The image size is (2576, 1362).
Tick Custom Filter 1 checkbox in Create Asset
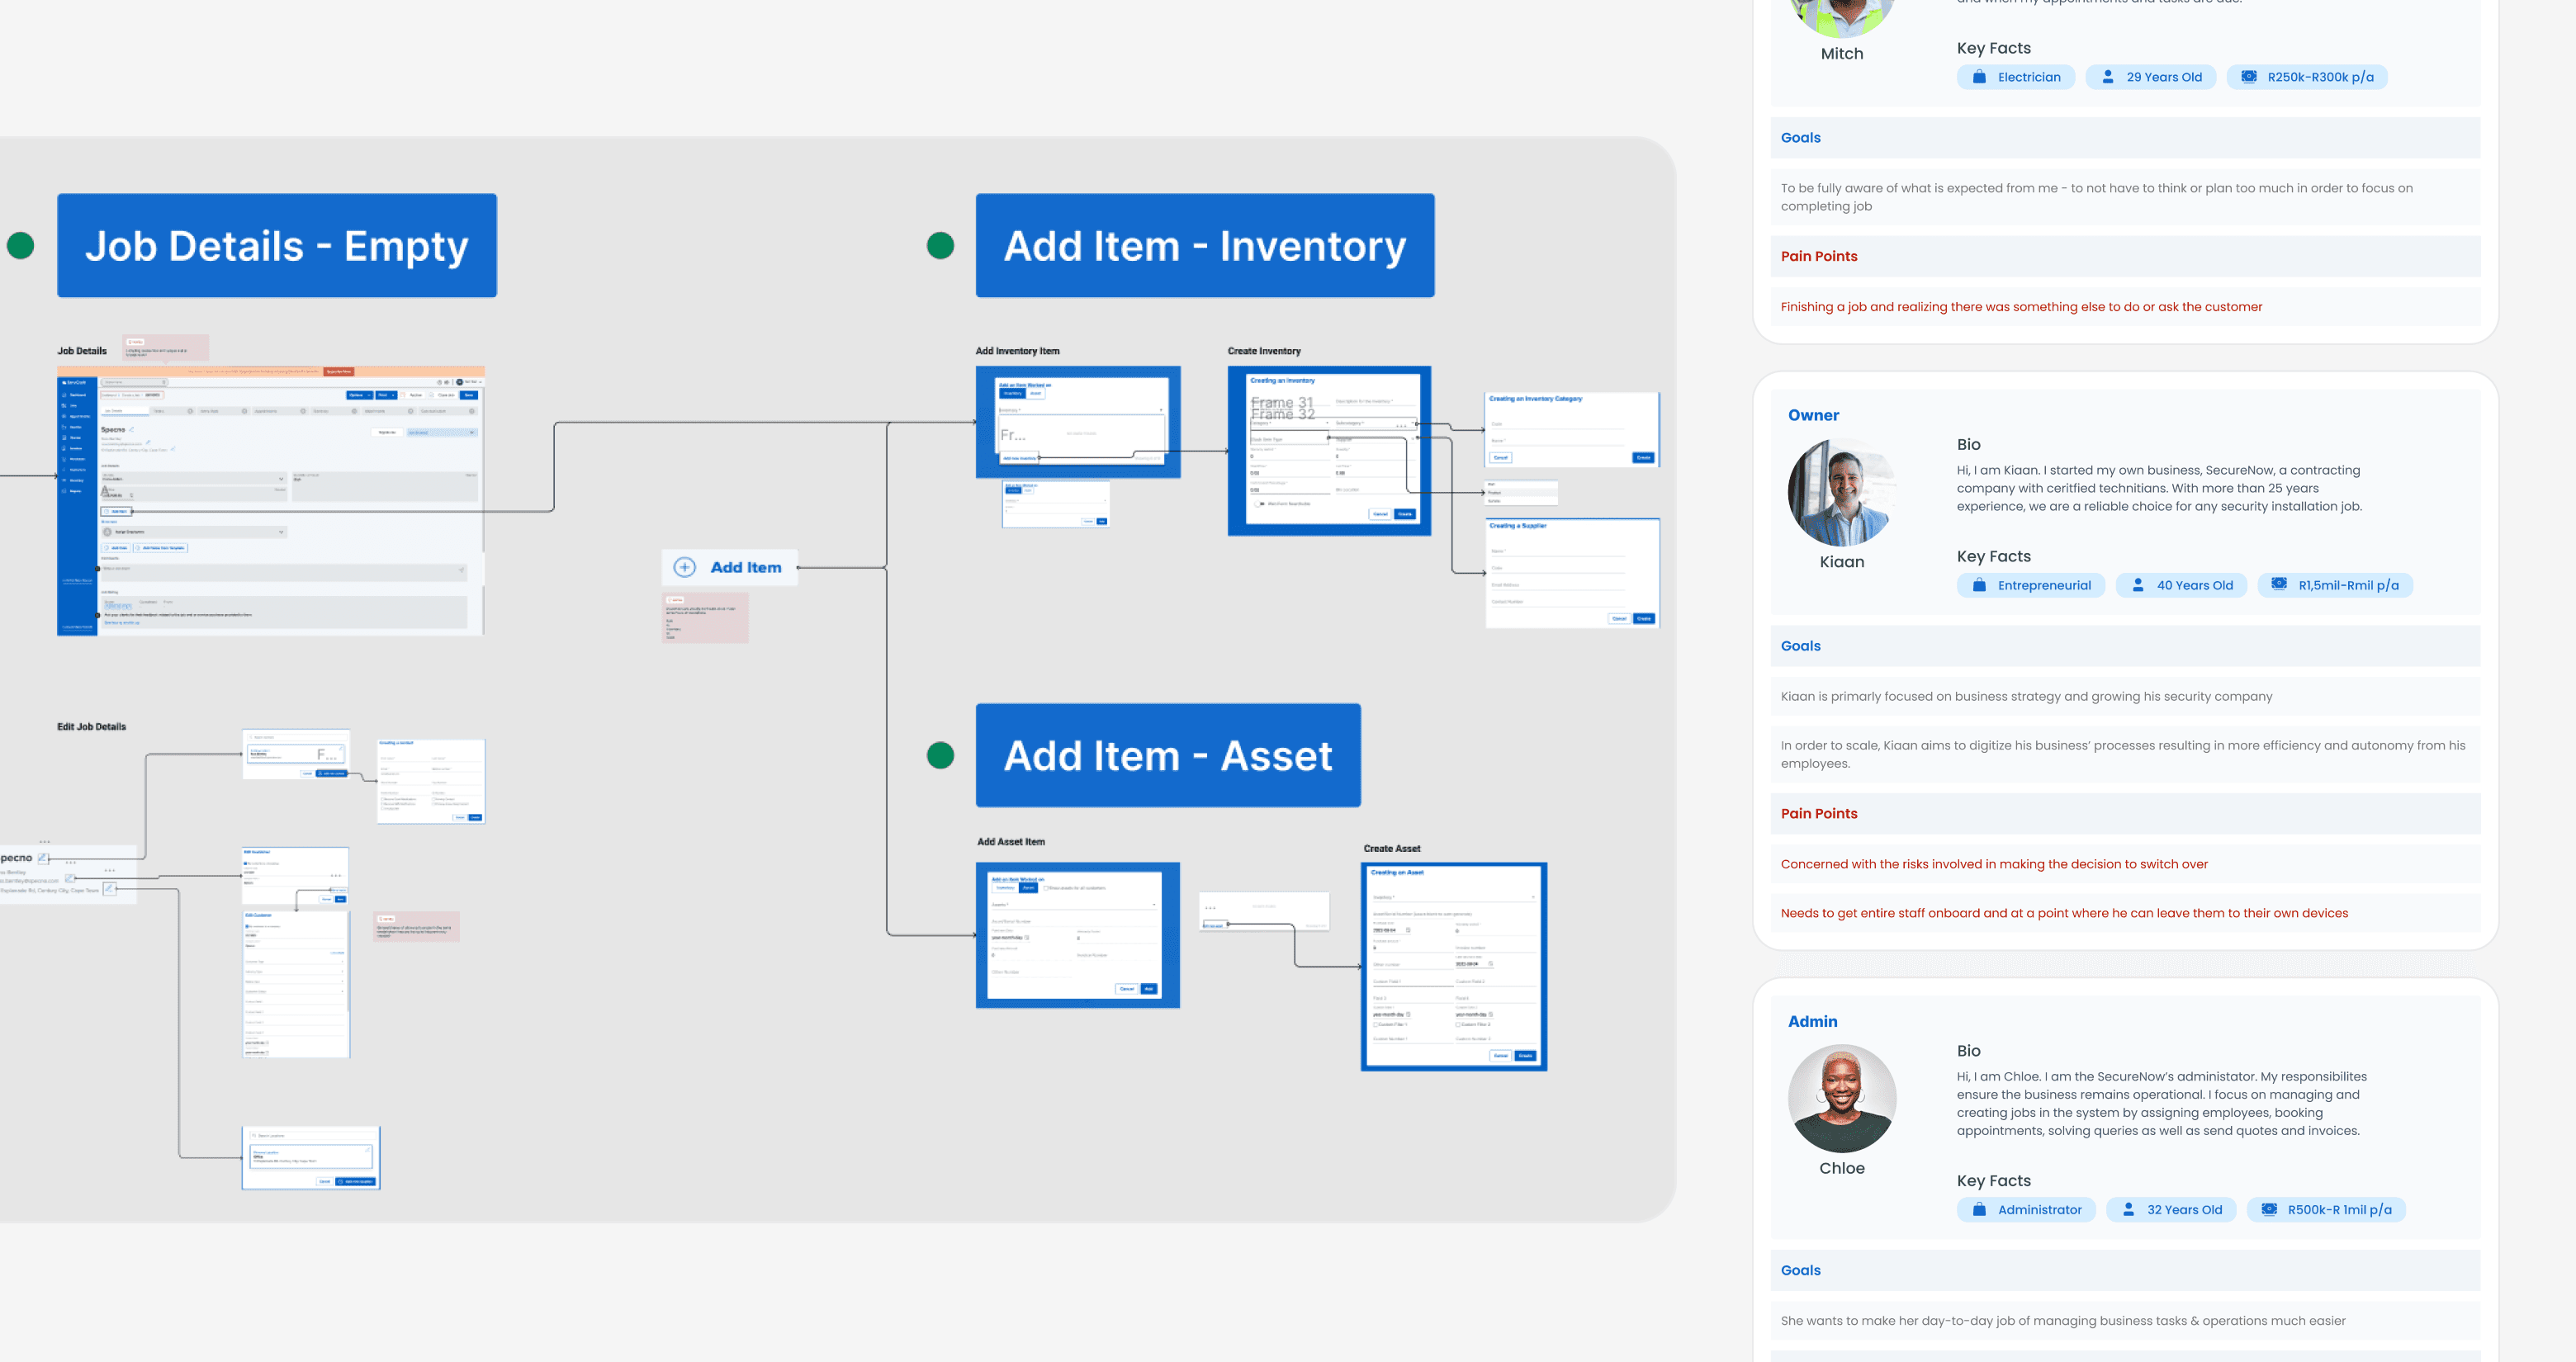tap(1376, 1025)
